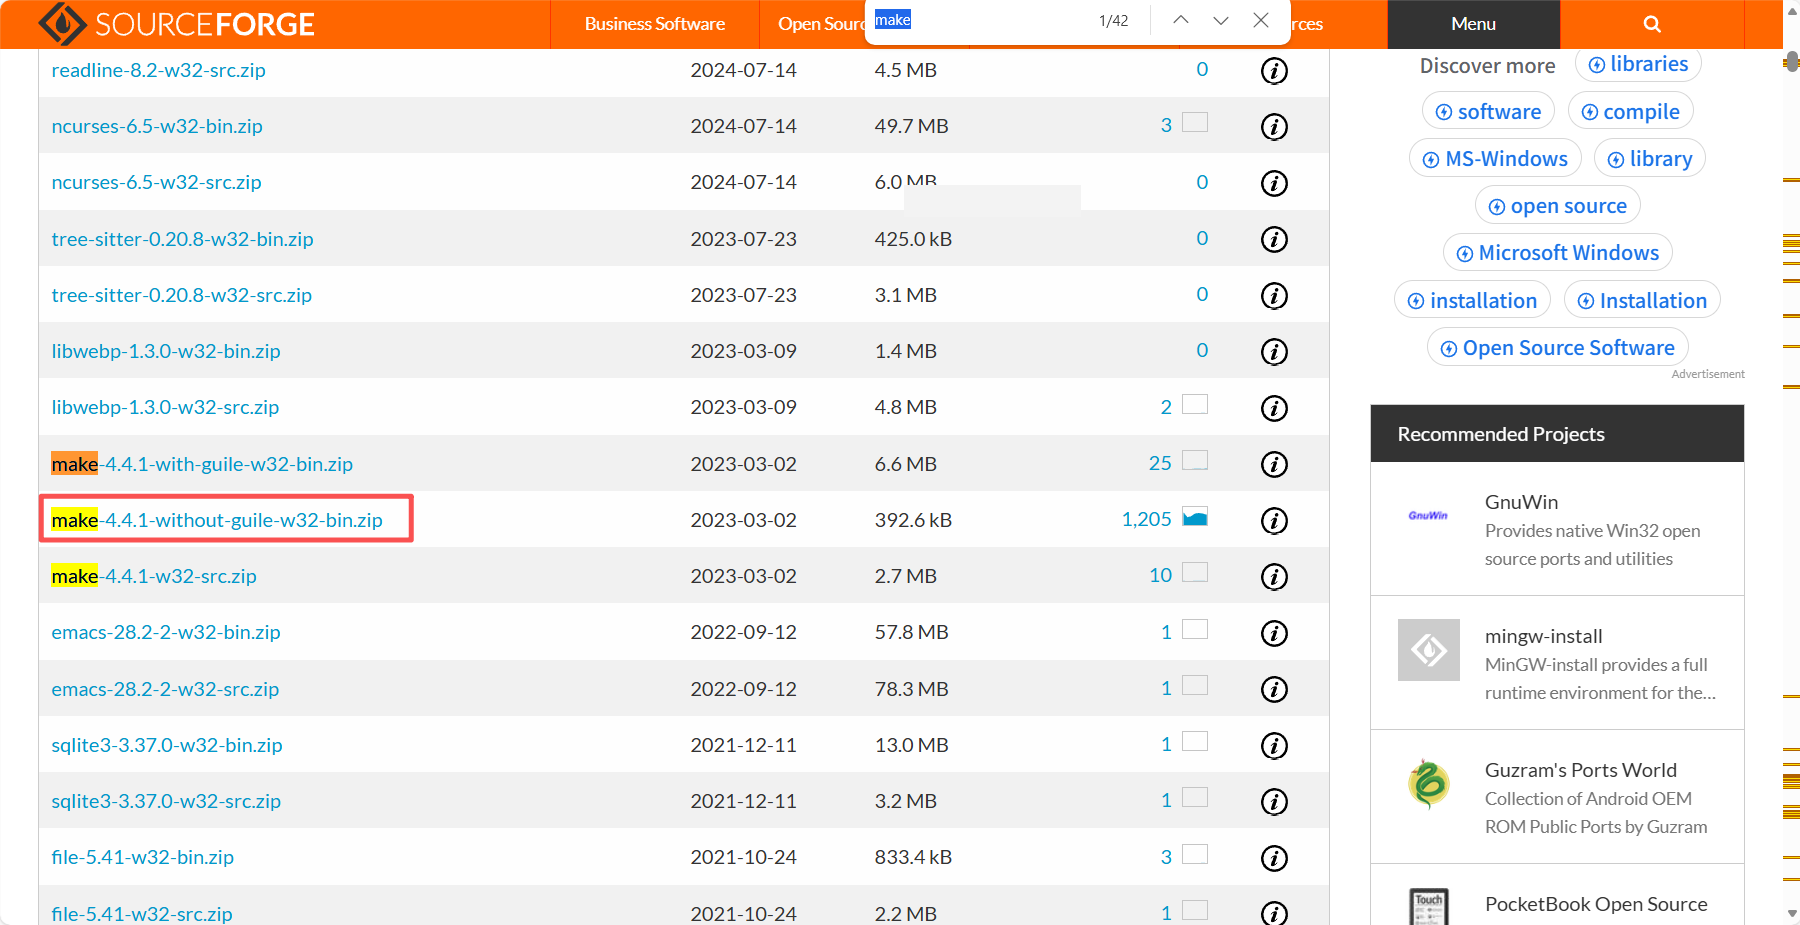
Task: Open tree-sitter-0.20.8-w32-bin.zip link
Action: click(182, 239)
